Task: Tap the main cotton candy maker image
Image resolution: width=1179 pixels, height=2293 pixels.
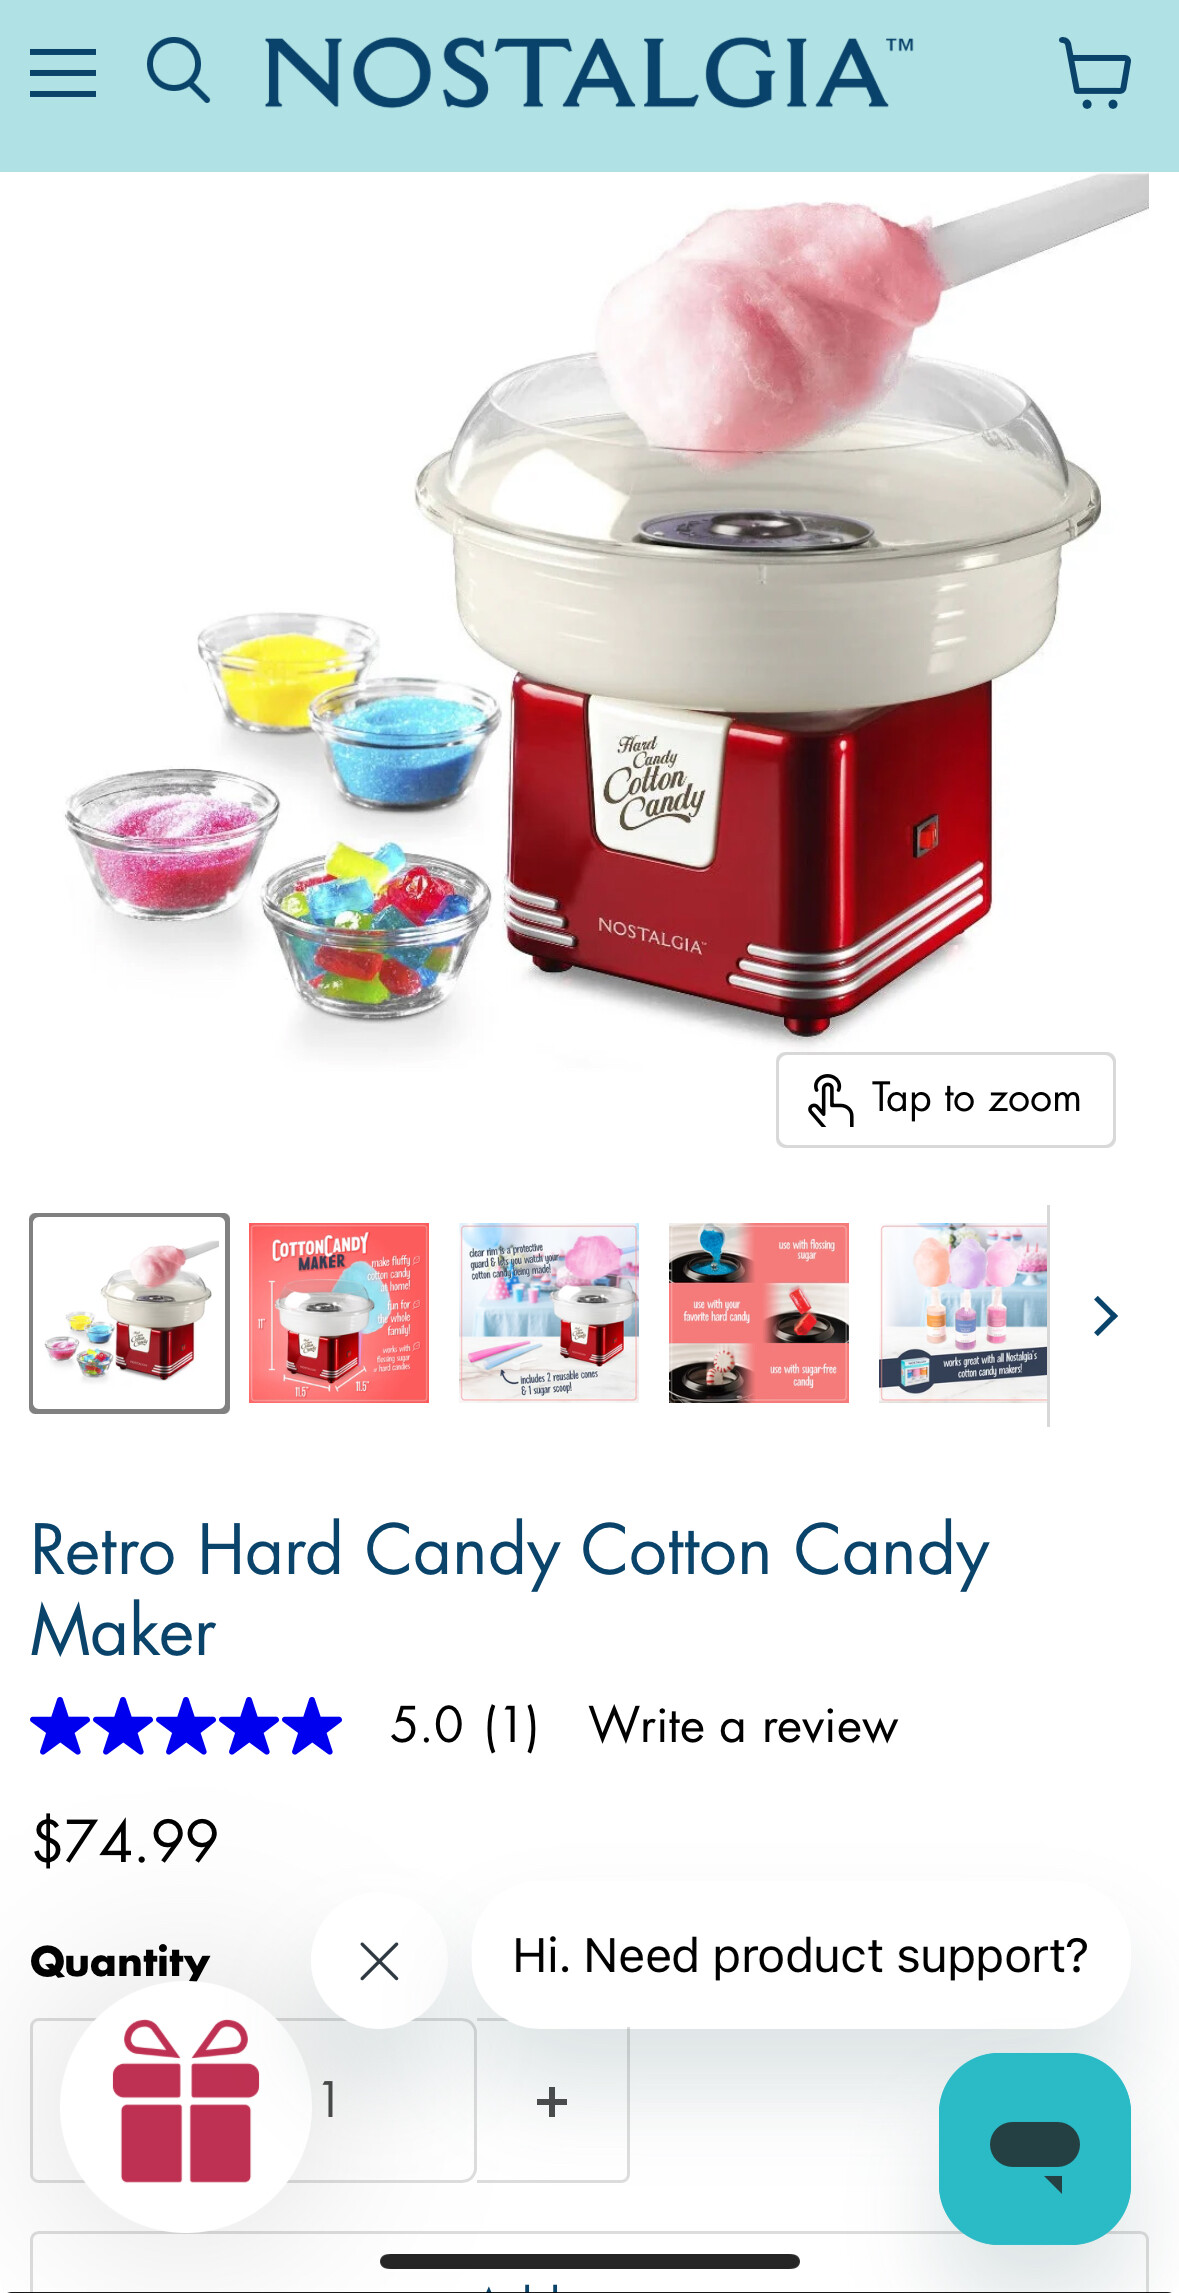Action: (x=589, y=610)
